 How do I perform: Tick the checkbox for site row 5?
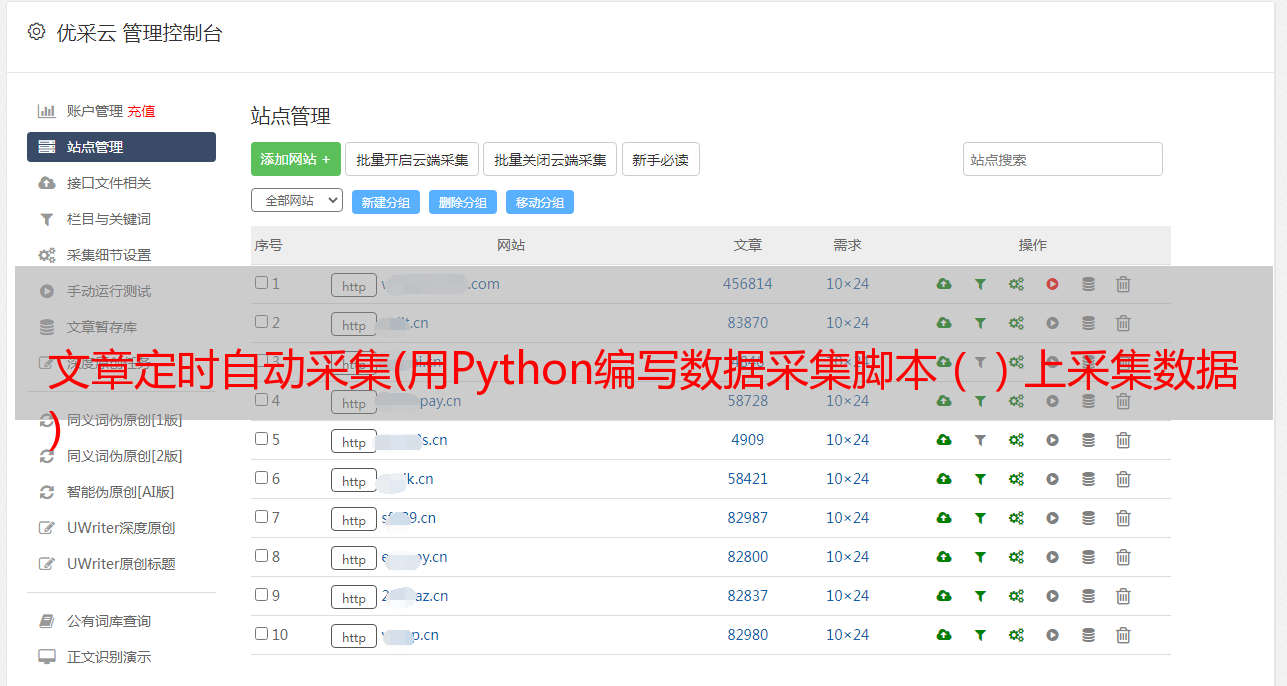[x=261, y=439]
